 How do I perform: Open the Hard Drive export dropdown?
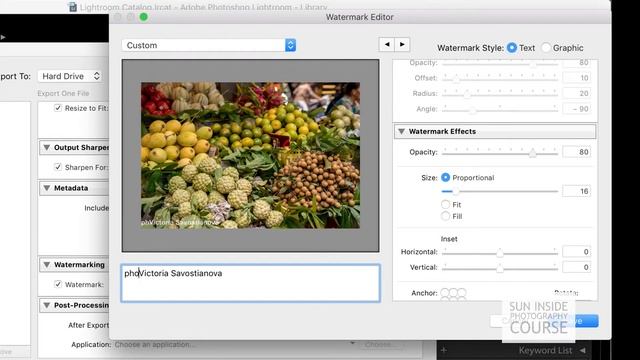tap(70, 76)
